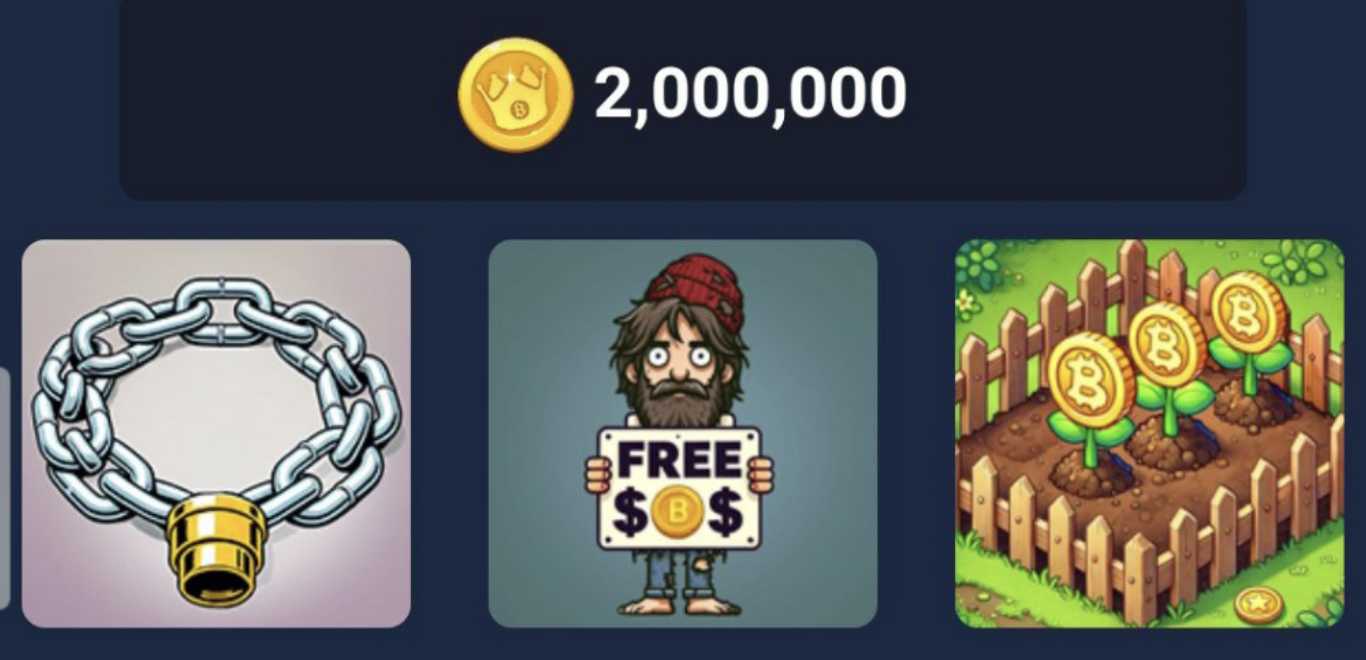Tap the empty center inside chain loop
The height and width of the screenshot is (660, 1366).
pyautogui.click(x=215, y=410)
